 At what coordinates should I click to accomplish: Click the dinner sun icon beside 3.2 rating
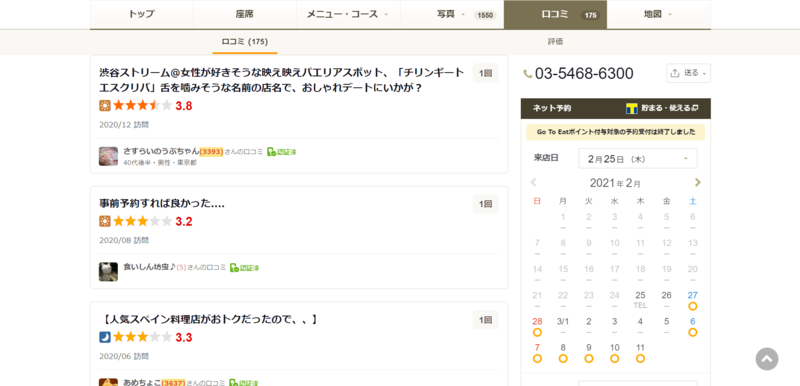[x=105, y=221]
